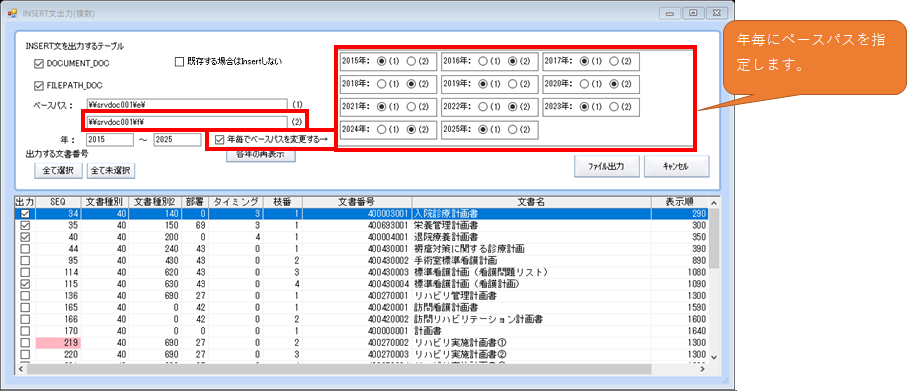907x391 pixels.
Task: Uncheck output for 栄養管理計画書 row
Action: 24,226
